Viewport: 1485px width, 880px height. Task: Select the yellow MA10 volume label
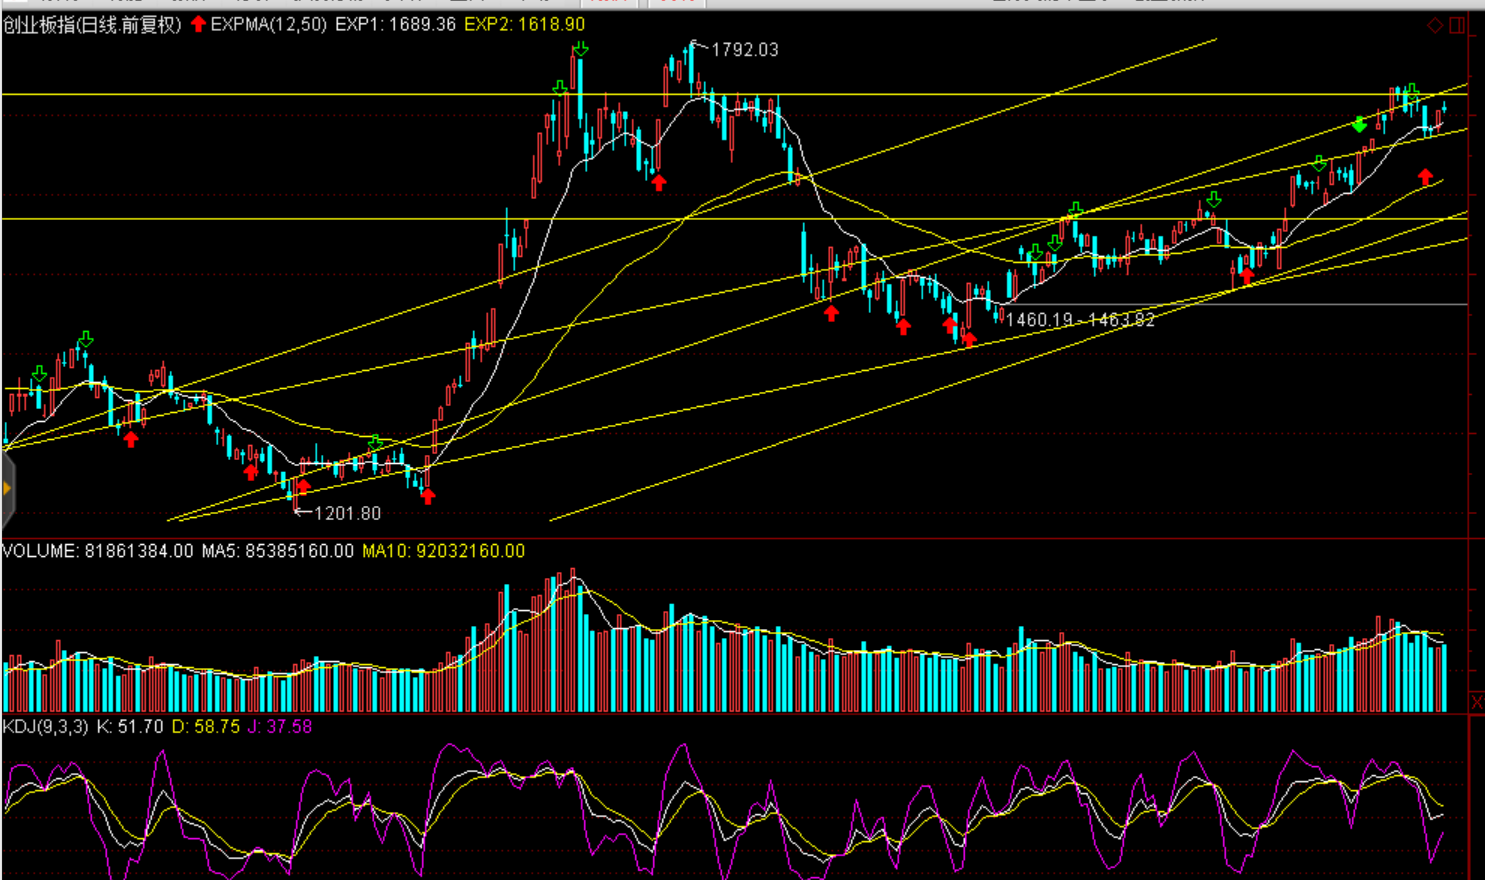tap(443, 551)
